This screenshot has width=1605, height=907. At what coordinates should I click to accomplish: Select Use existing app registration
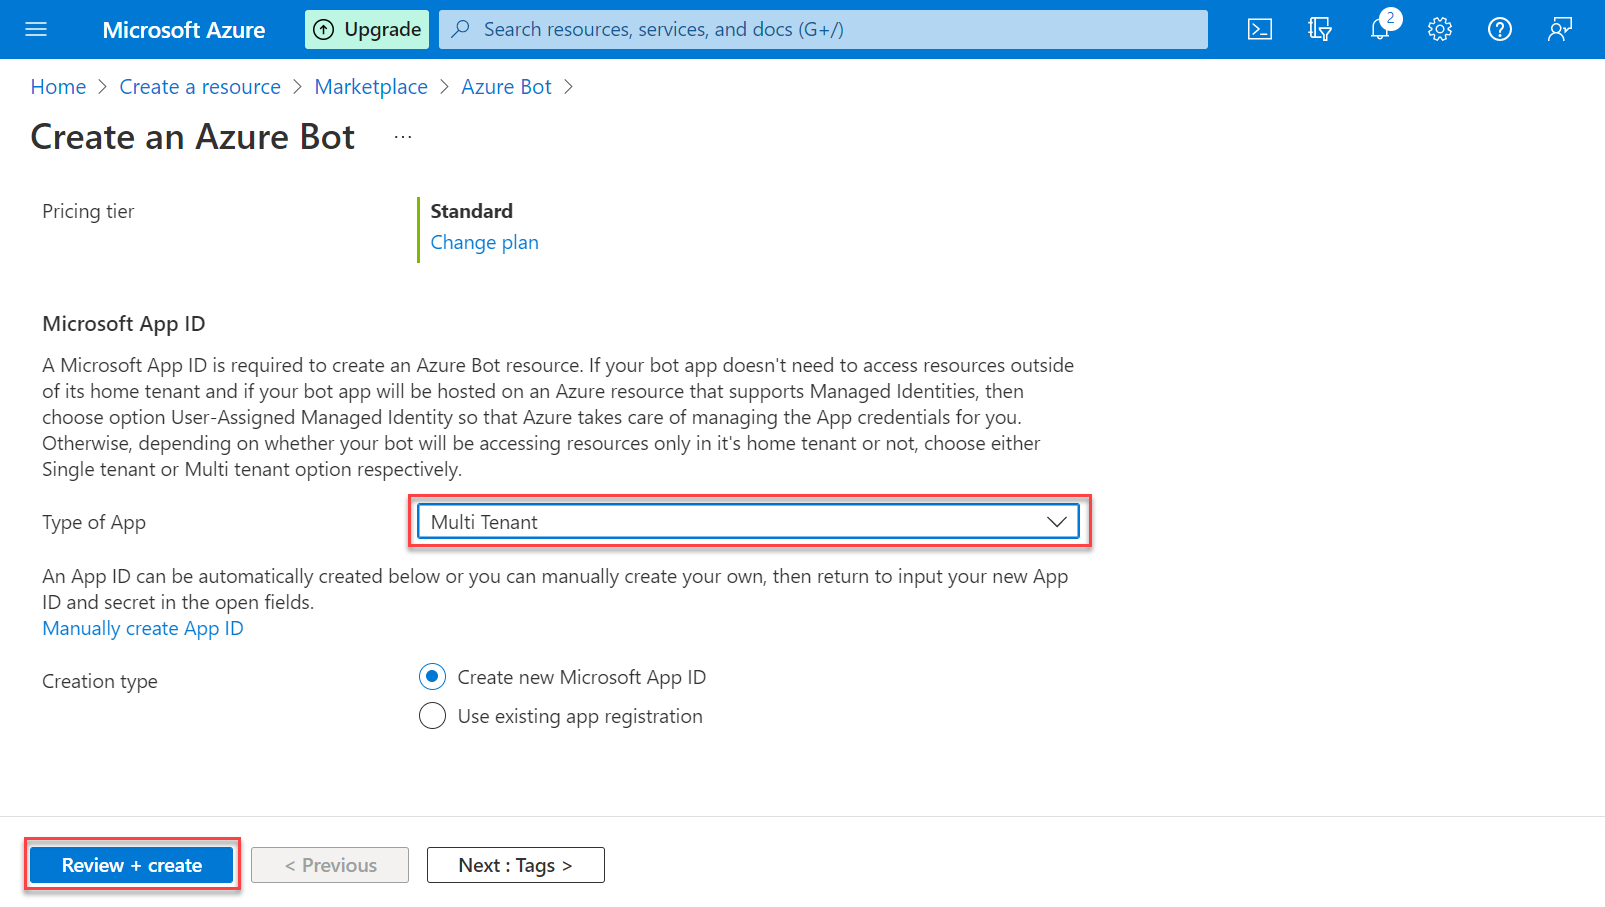(x=432, y=716)
